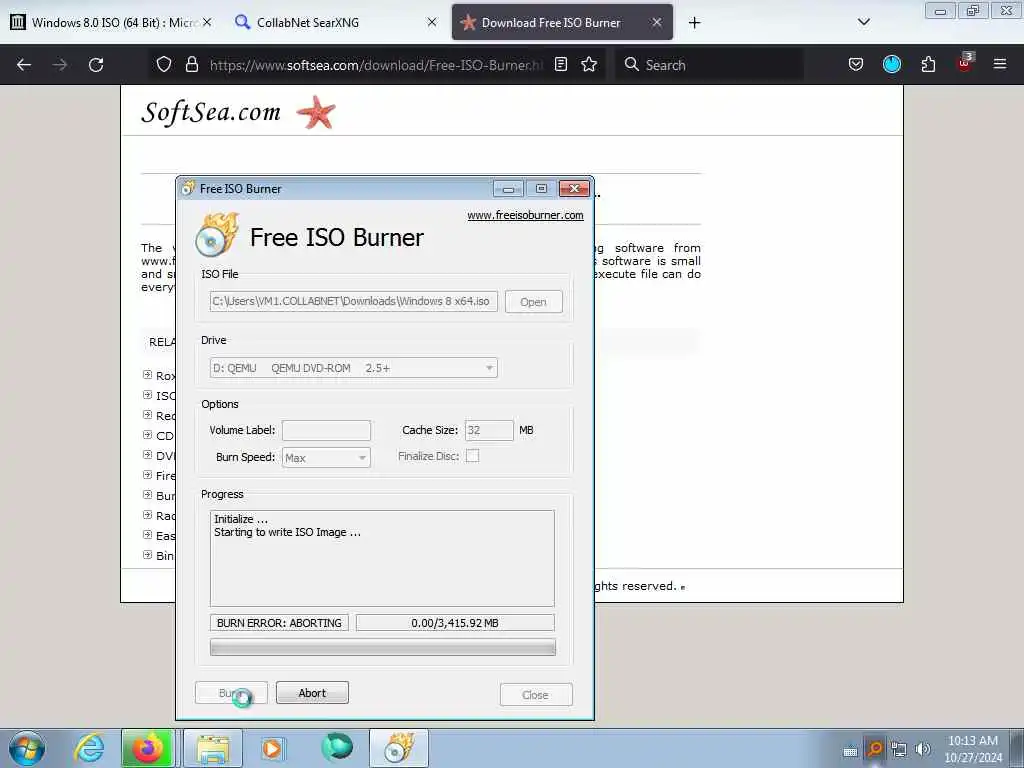The height and width of the screenshot is (768, 1024).
Task: Reload the page with the refresh icon
Action: 96,65
